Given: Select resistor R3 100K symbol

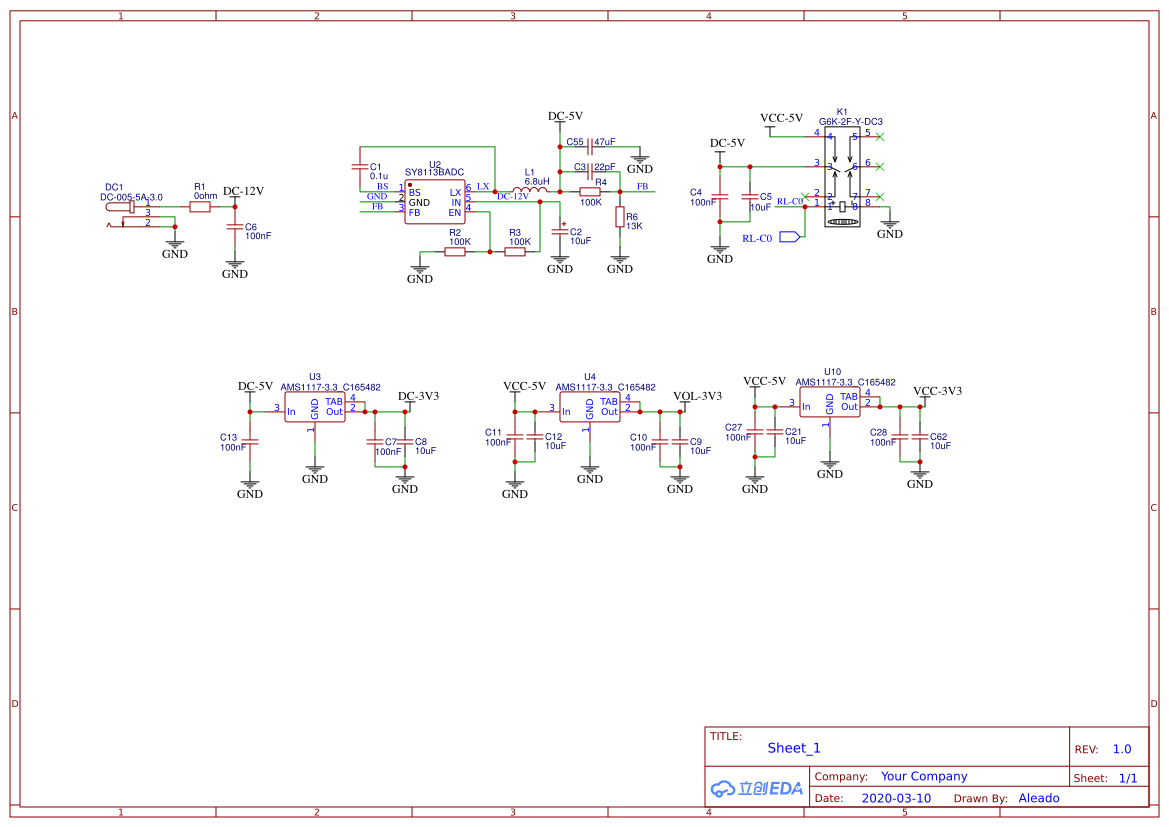Looking at the screenshot, I should (x=515, y=251).
